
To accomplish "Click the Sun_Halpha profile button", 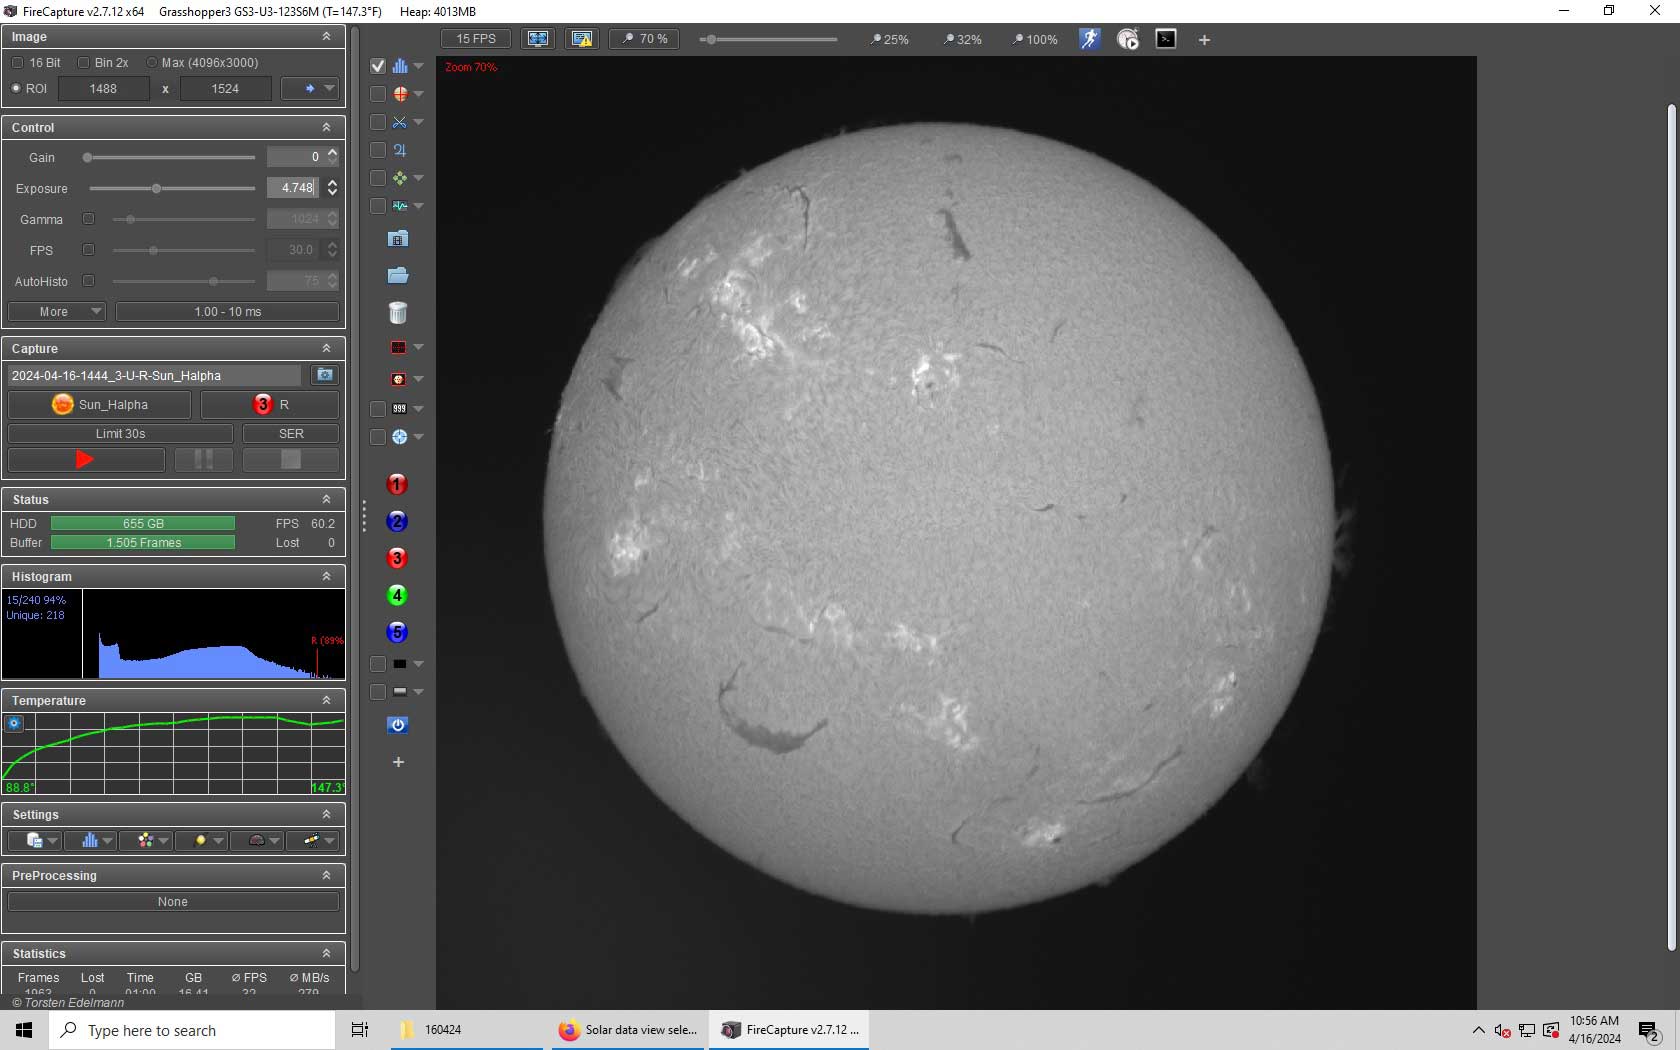I will (x=99, y=405).
